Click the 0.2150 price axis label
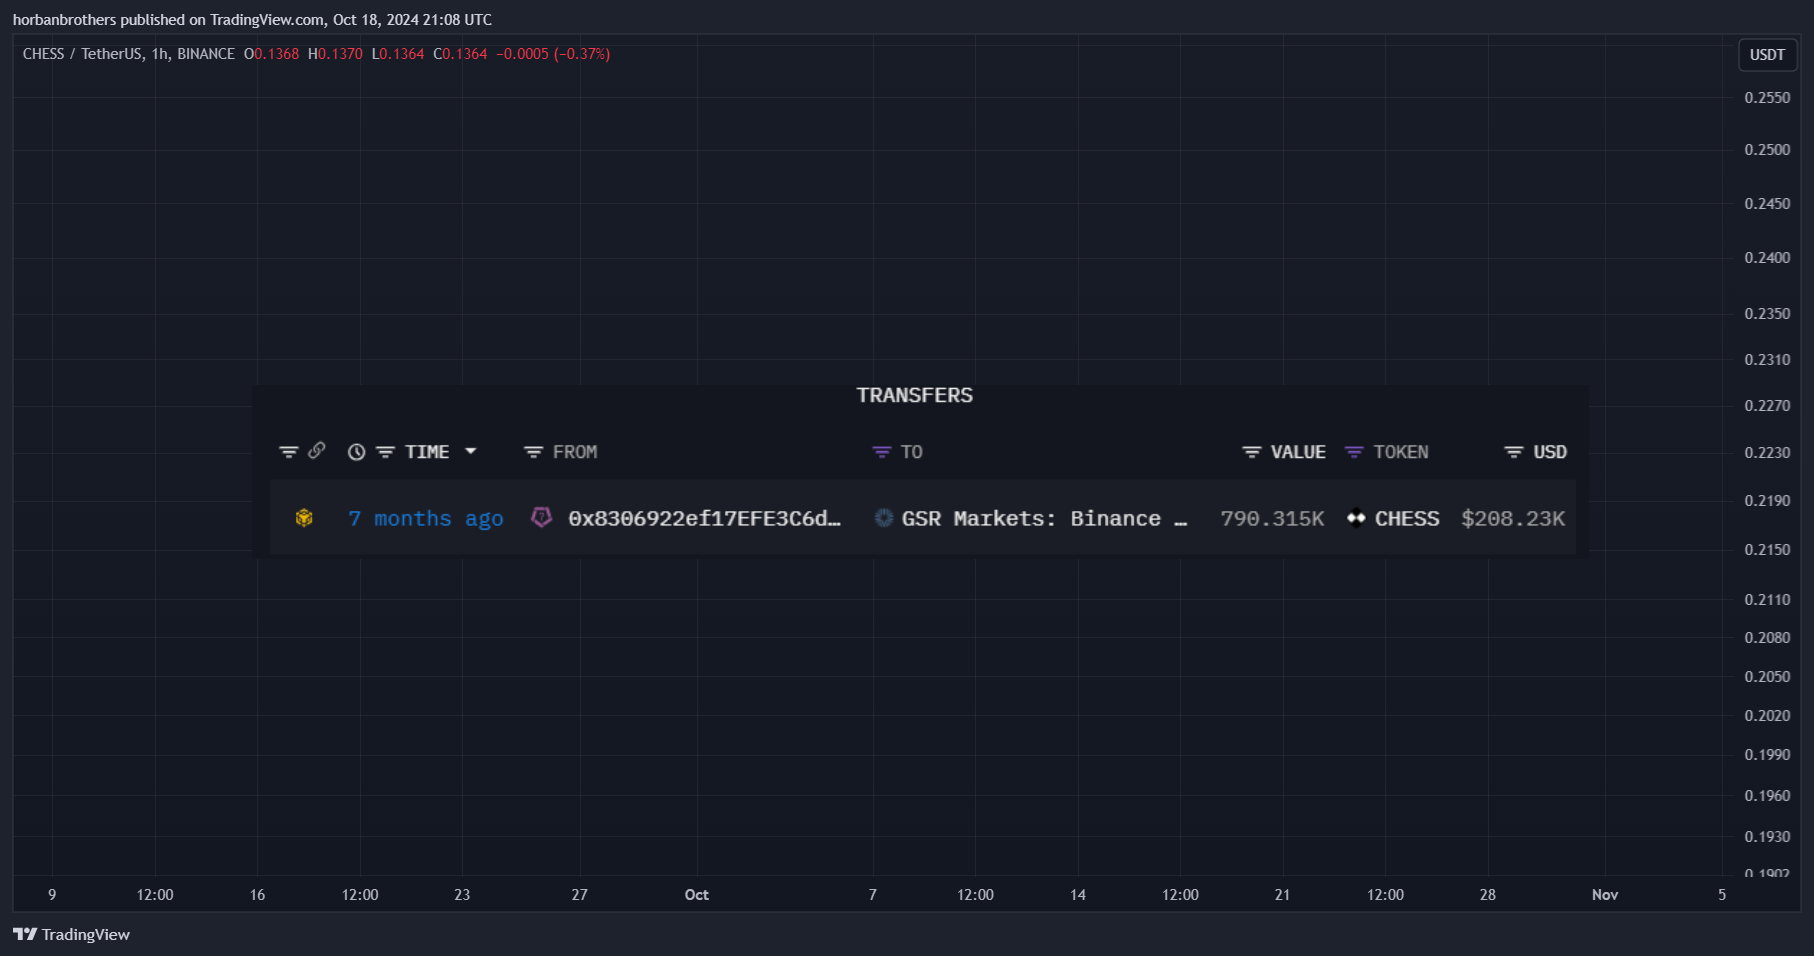 [x=1767, y=550]
